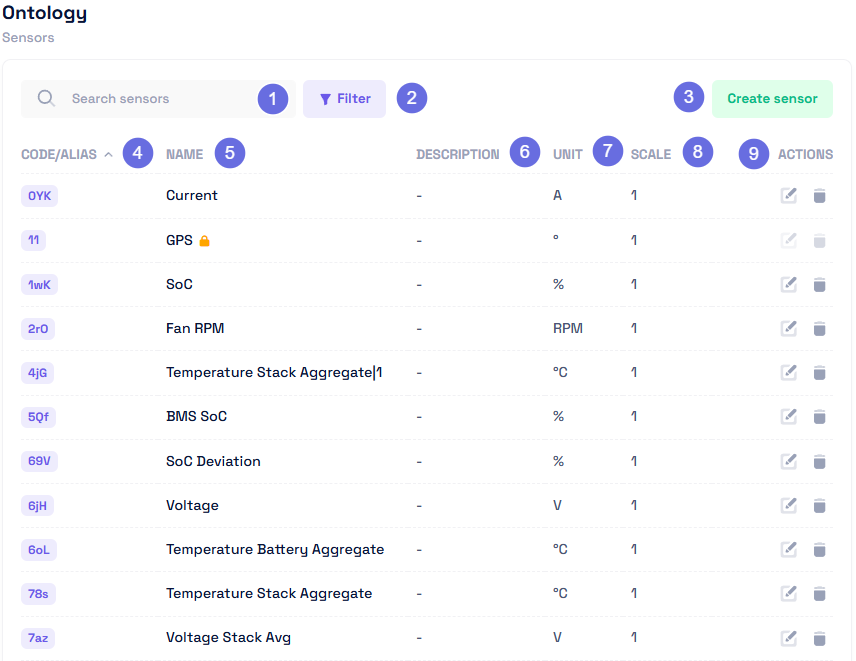Edit the Fan RPM sensor
The image size is (856, 661).
pos(788,328)
